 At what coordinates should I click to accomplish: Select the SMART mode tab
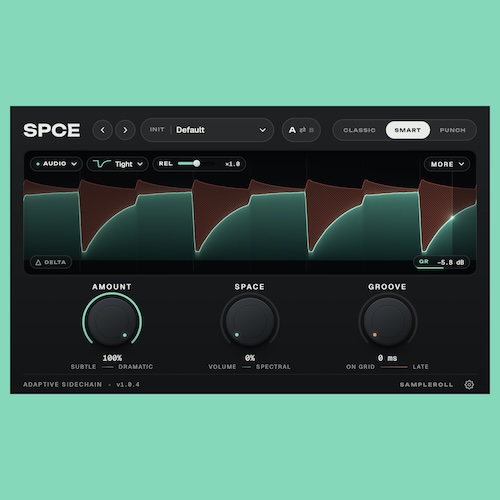[408, 130]
